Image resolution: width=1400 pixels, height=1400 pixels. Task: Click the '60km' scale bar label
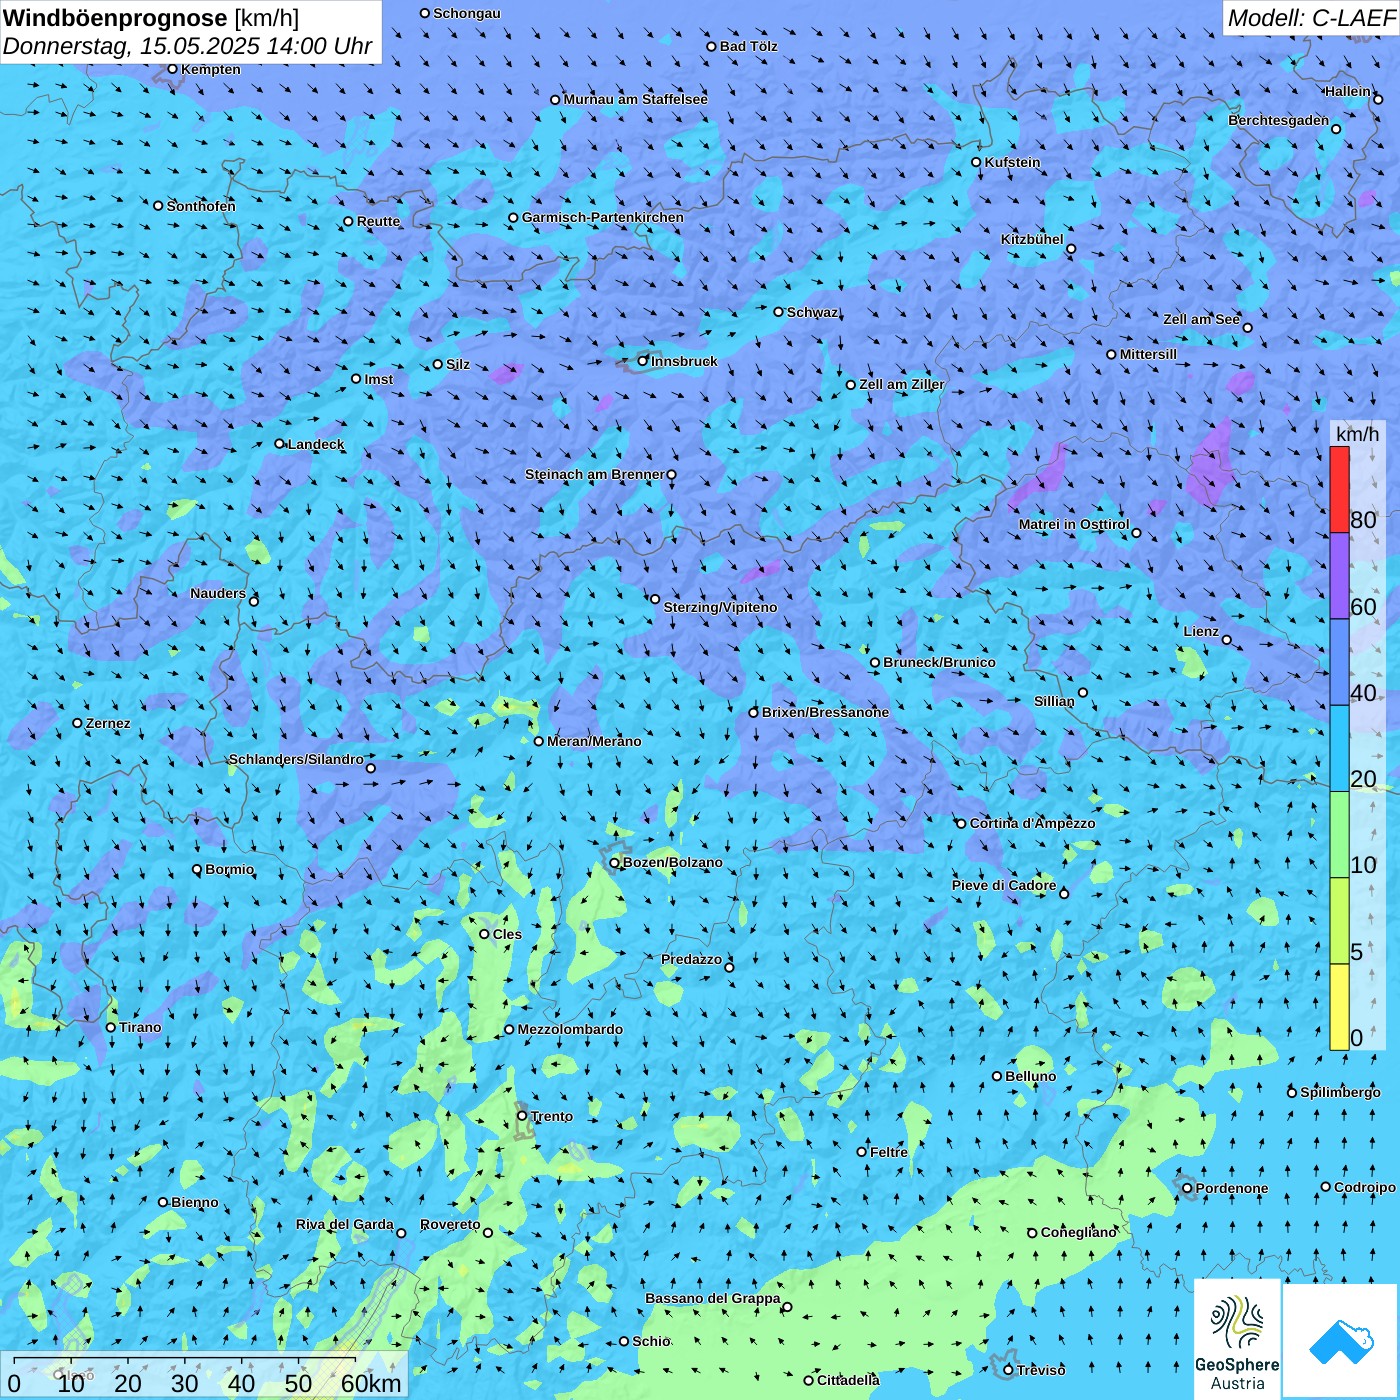pyautogui.click(x=371, y=1383)
